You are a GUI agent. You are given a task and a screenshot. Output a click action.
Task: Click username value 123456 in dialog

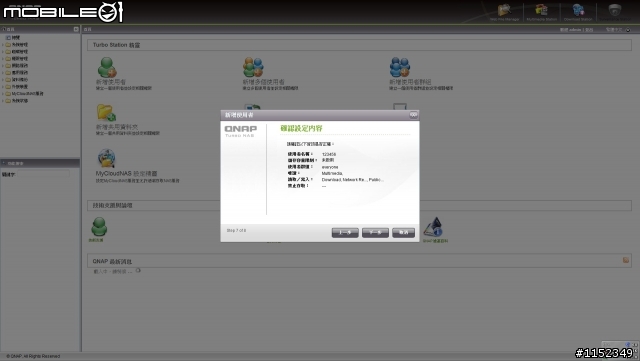pos(329,154)
